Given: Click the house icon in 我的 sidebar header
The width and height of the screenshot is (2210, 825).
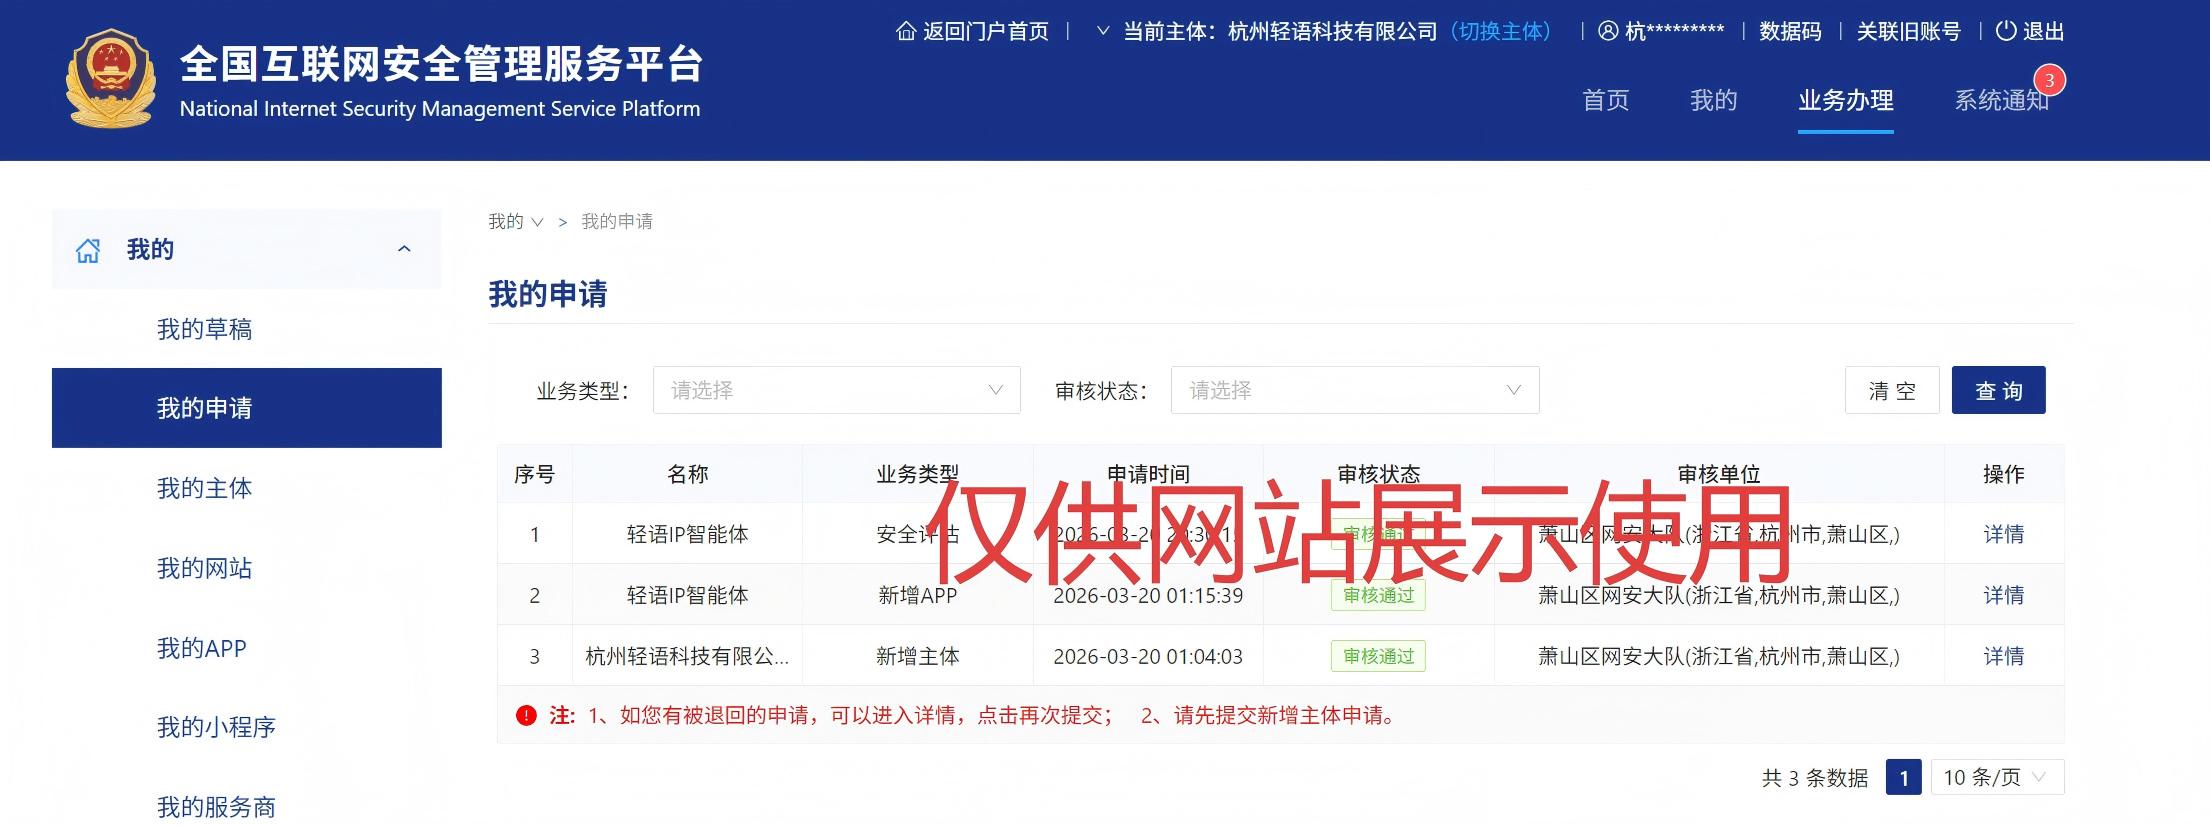Looking at the screenshot, I should point(88,250).
